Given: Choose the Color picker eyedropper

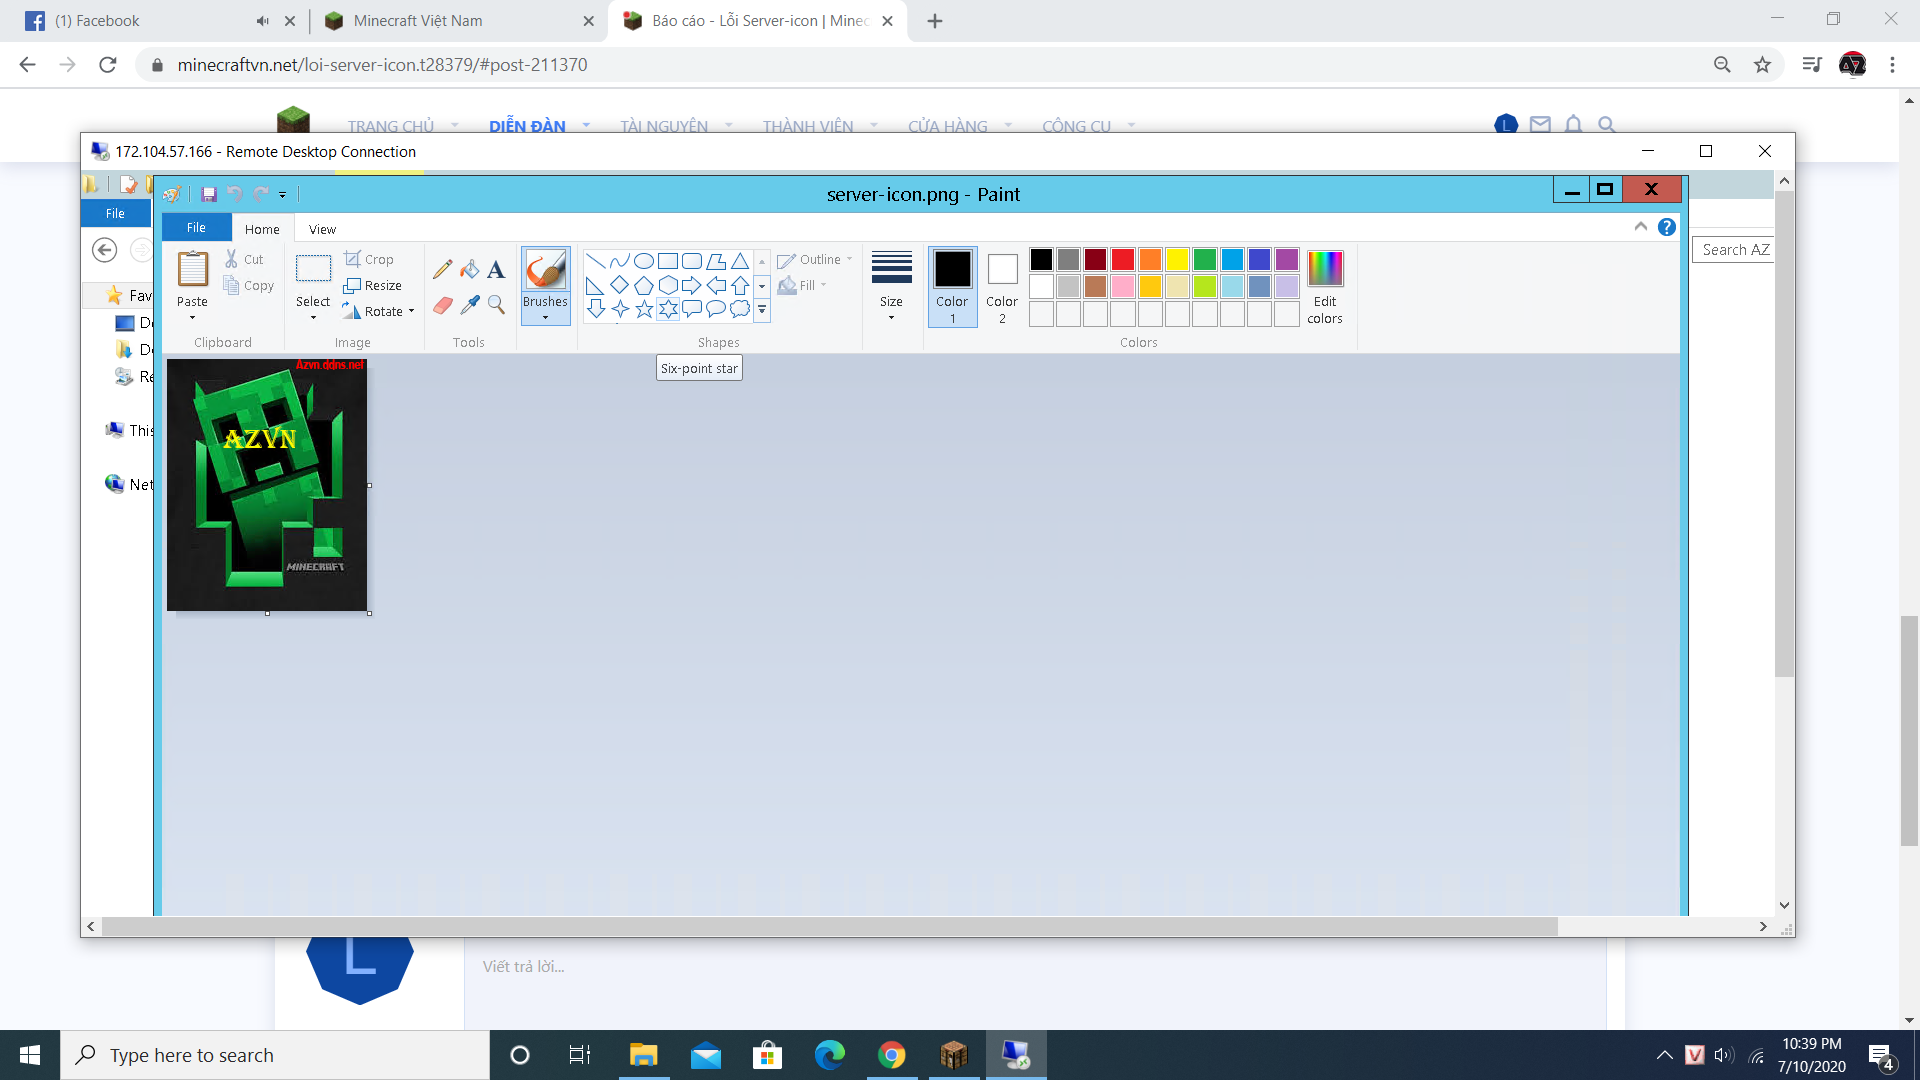Looking at the screenshot, I should pyautogui.click(x=469, y=305).
